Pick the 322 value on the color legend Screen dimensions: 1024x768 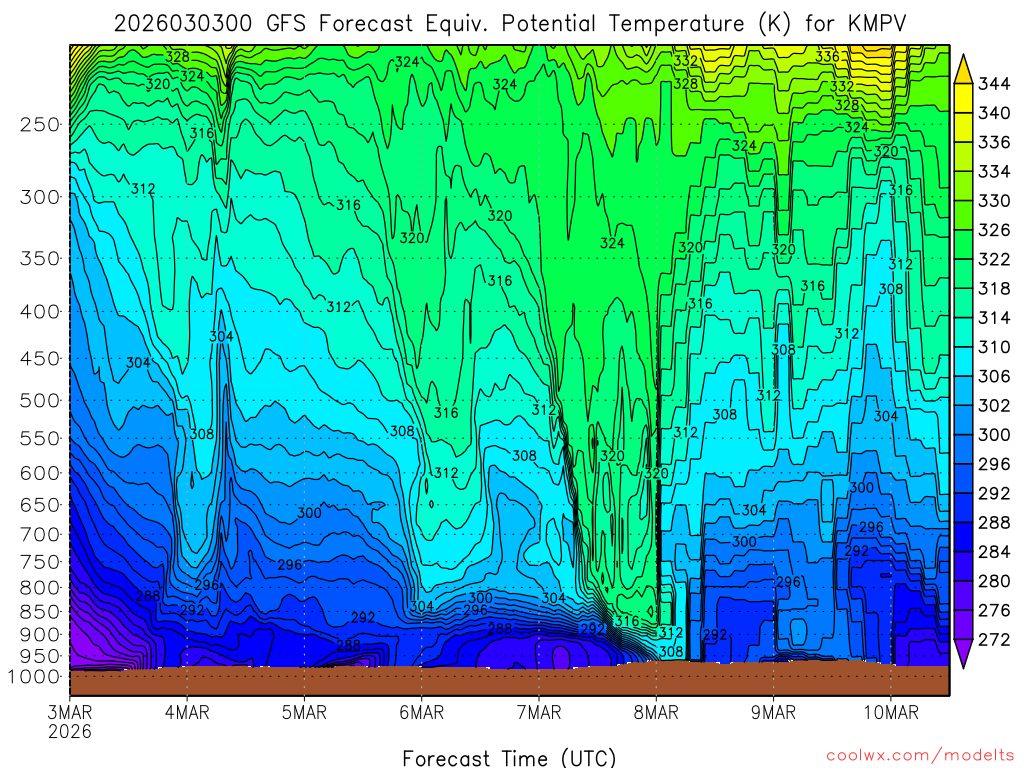994,259
